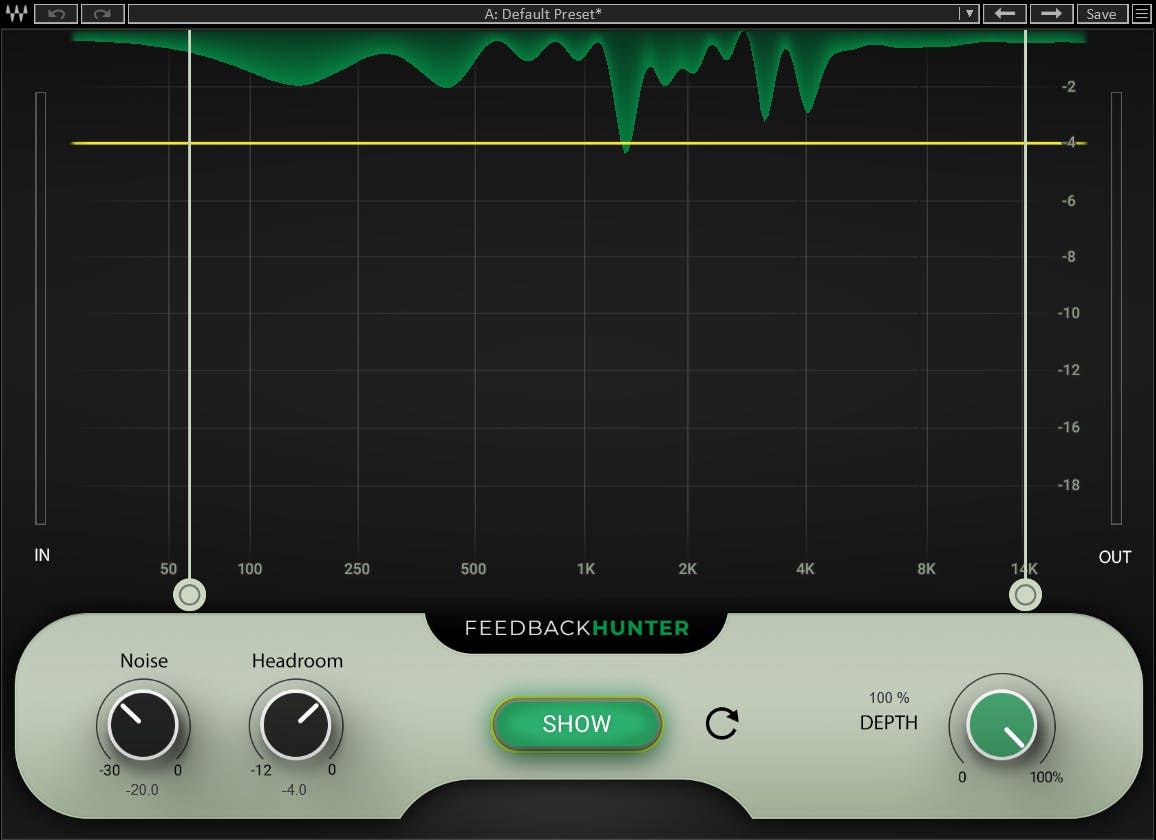This screenshot has width=1156, height=840.
Task: Load the next preset arrow
Action: [1050, 14]
